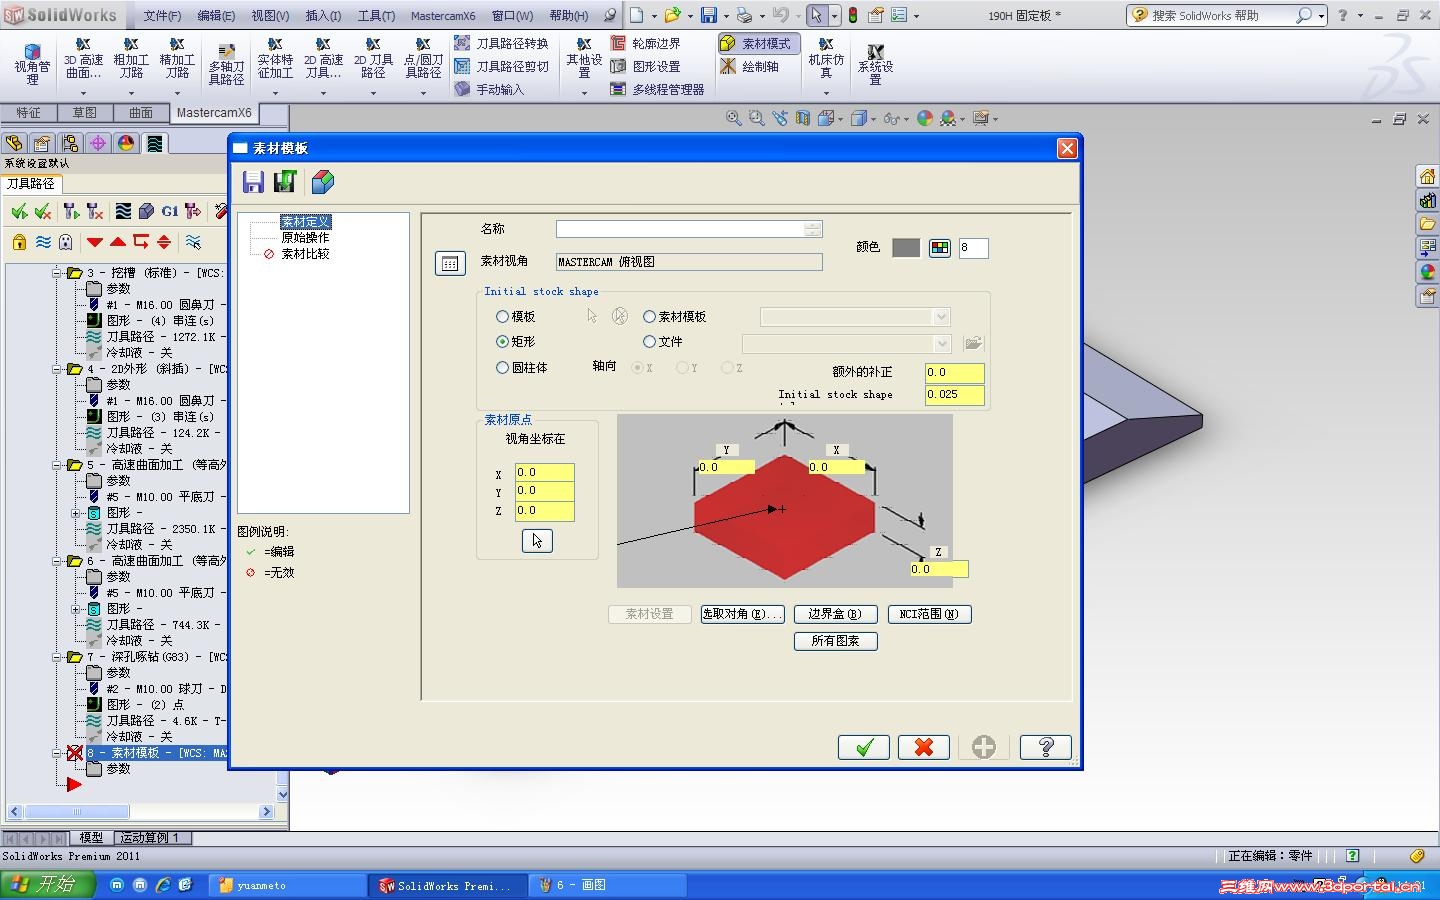This screenshot has height=900, width=1440.
Task: Click the save icon in 素材模板 dialog
Action: coord(253,181)
